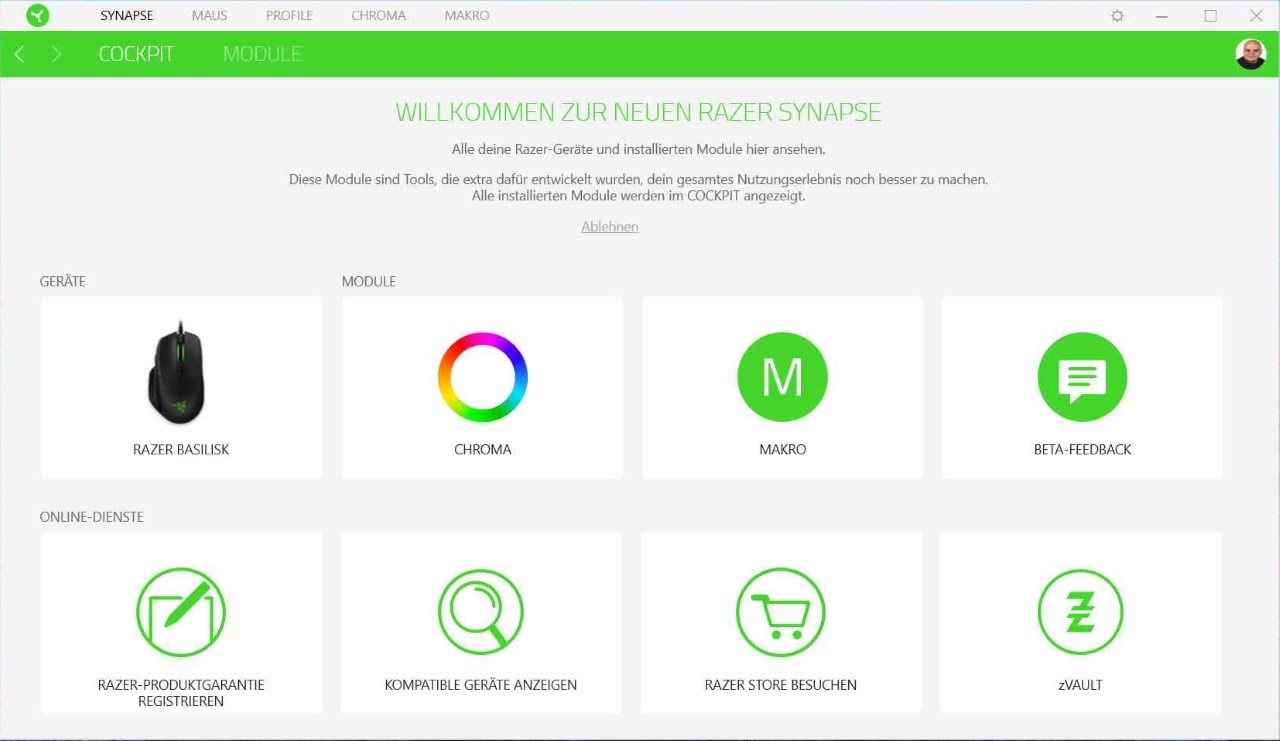Click the BETA-FEEDBACK card label
The image size is (1280, 741).
click(1082, 450)
